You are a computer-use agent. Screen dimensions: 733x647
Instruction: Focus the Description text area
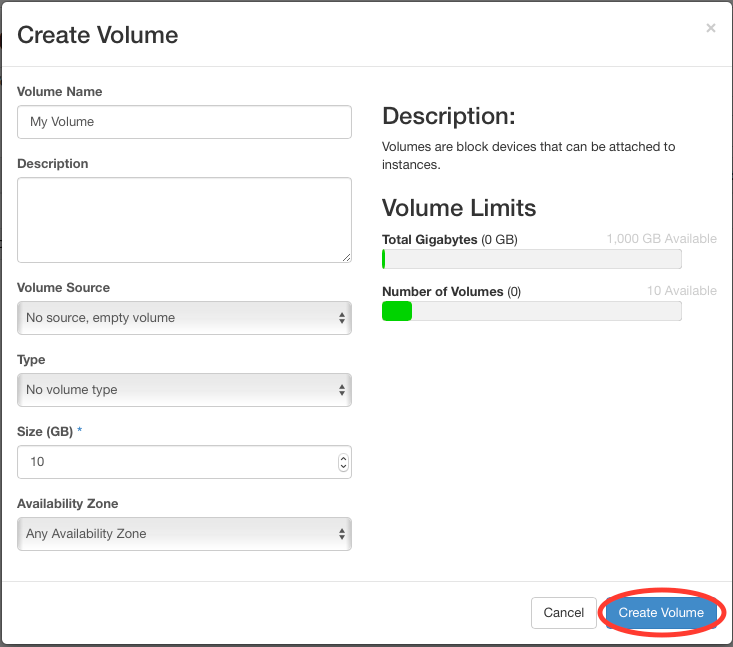(184, 220)
